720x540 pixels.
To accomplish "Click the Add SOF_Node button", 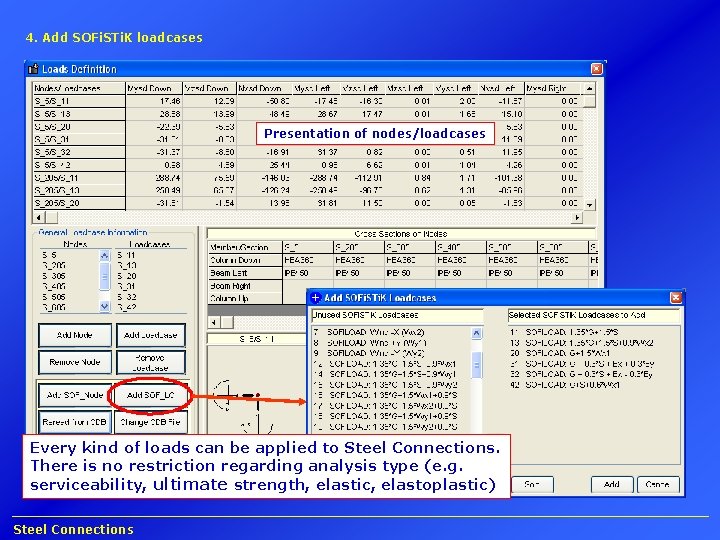I will tap(75, 395).
